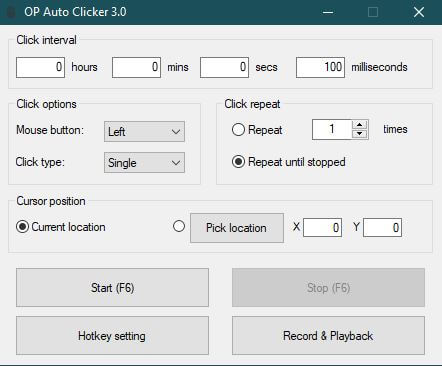Click the Pick location button
Screen dimensions: 442x366
click(237, 228)
